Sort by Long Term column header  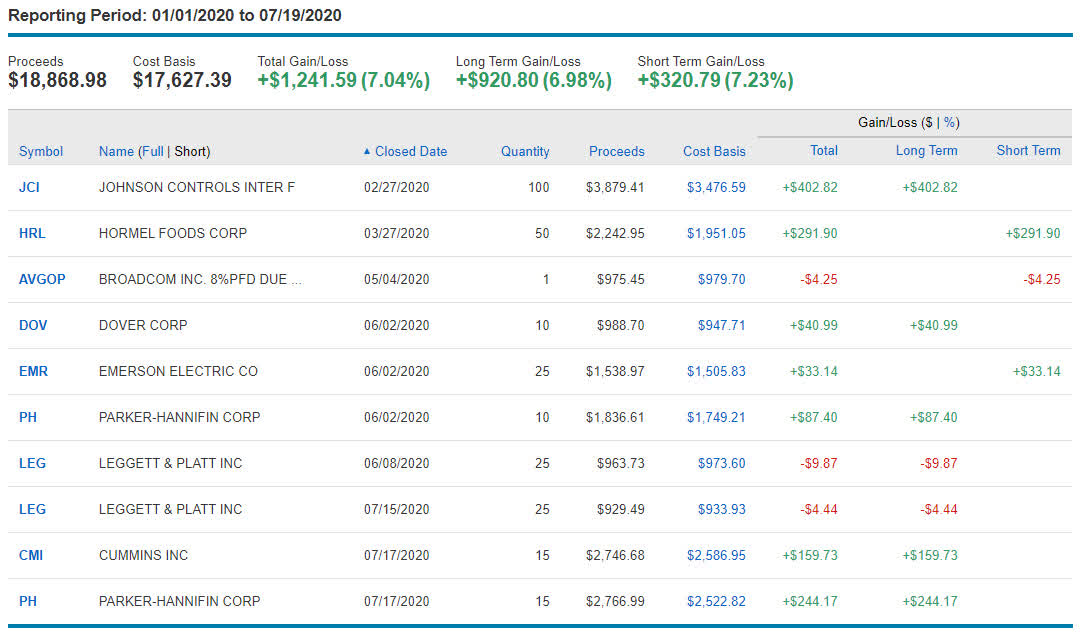(926, 151)
